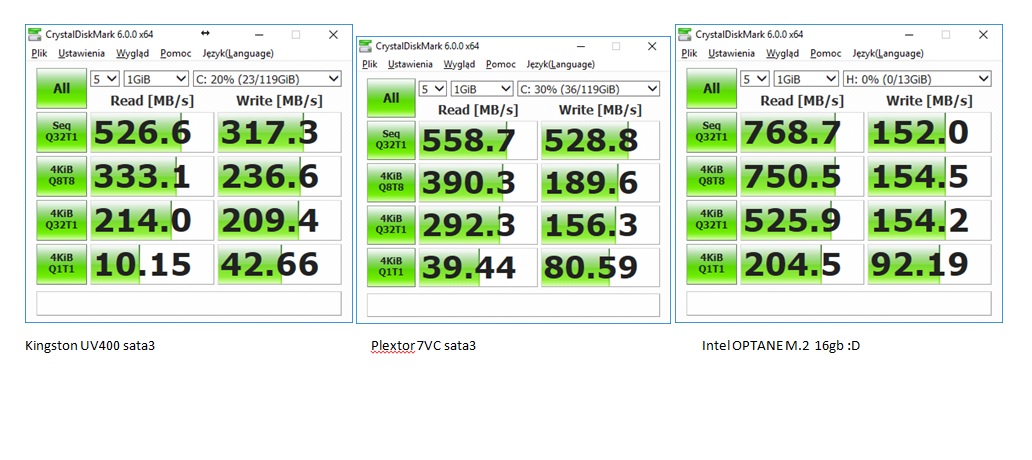Start Seq Q32T1 test in Kingston window
The height and width of the screenshot is (460, 1032).
point(61,132)
